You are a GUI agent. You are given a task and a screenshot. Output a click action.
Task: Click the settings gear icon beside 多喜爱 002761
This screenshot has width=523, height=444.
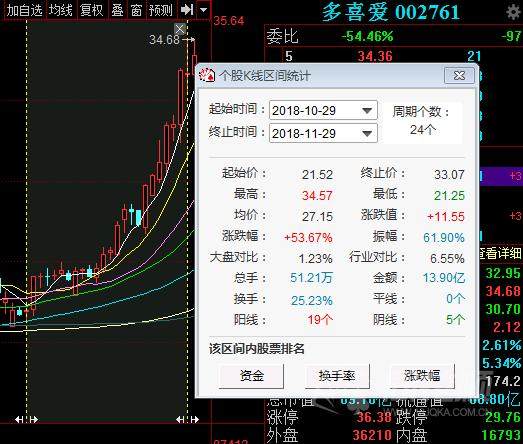click(x=513, y=12)
